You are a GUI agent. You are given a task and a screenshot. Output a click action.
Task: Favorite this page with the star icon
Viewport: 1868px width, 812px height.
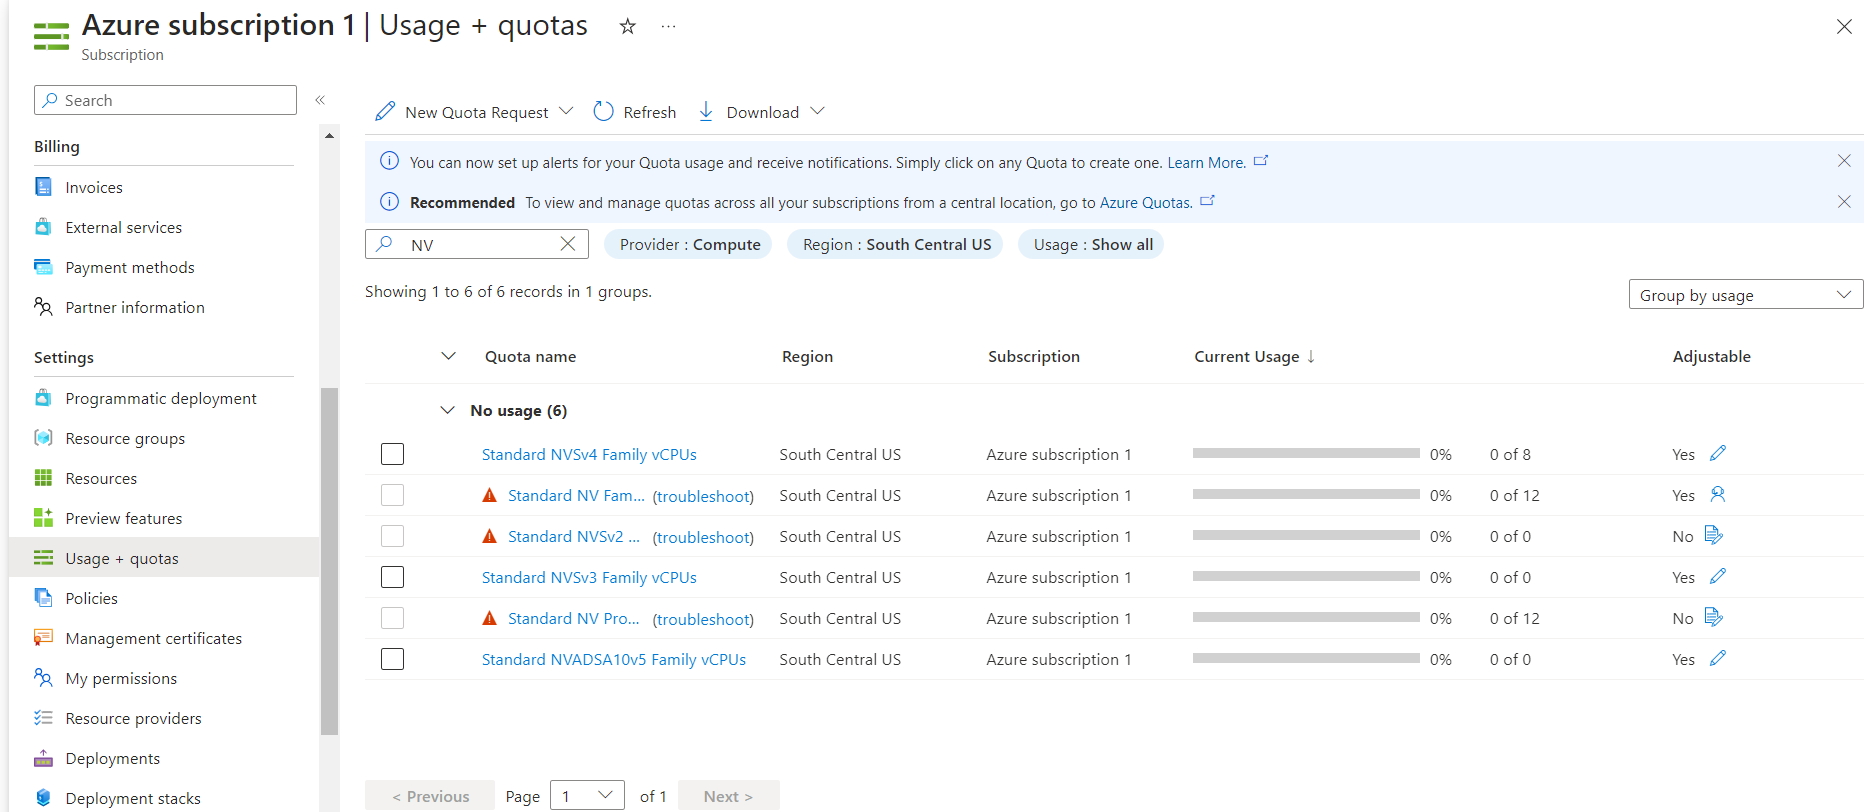[x=627, y=26]
